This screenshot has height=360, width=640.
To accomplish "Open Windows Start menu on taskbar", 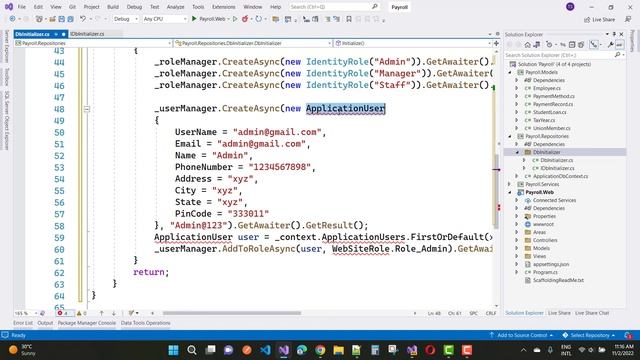I will tap(173, 350).
